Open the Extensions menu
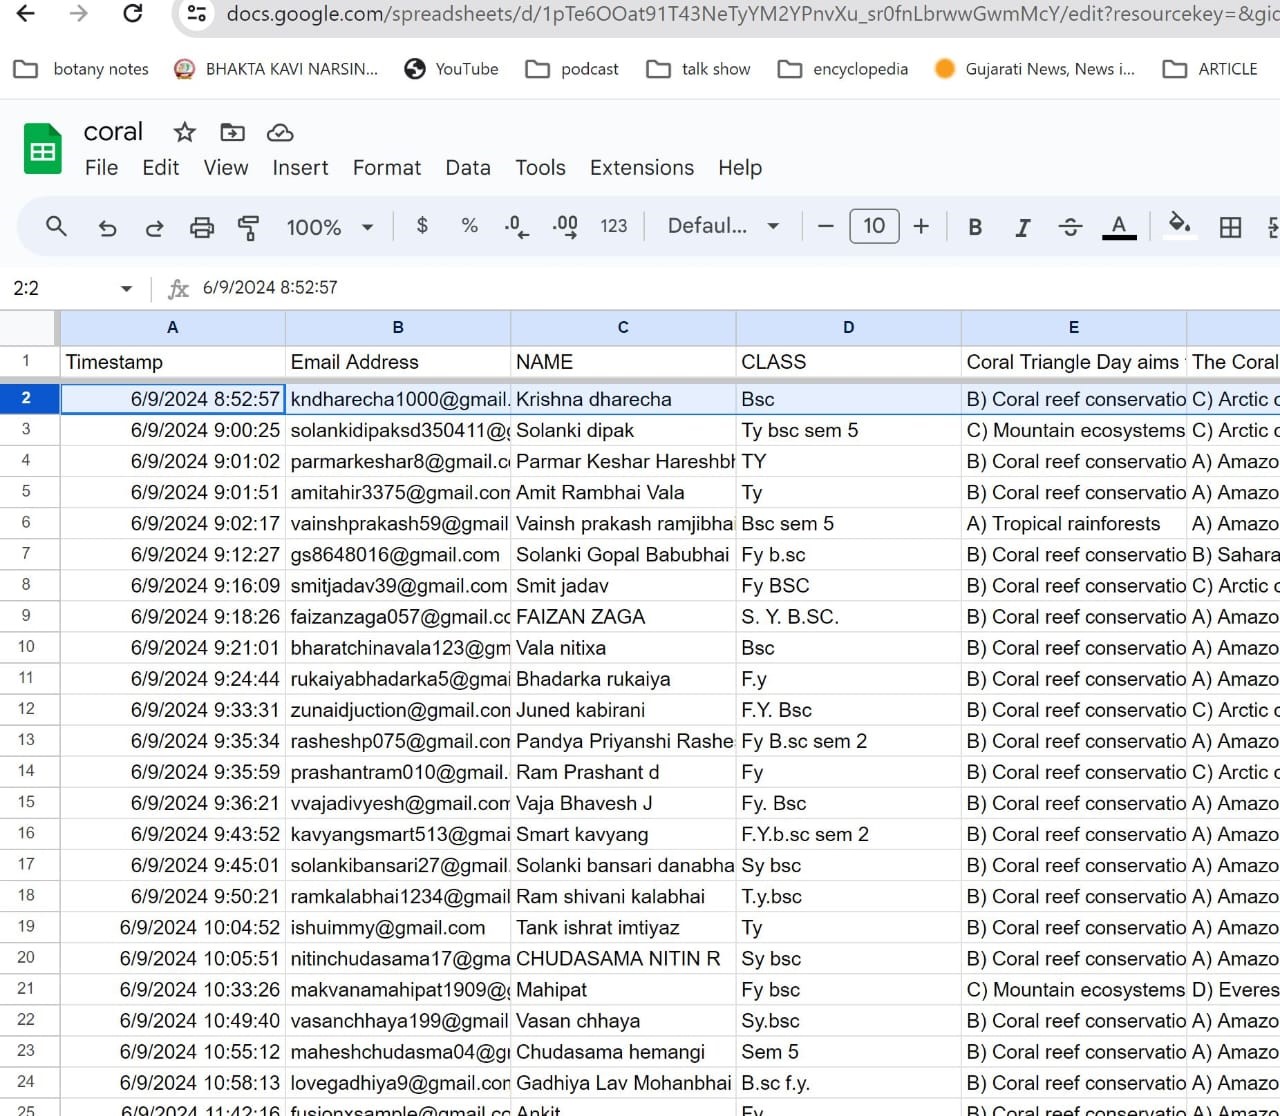 pyautogui.click(x=641, y=168)
